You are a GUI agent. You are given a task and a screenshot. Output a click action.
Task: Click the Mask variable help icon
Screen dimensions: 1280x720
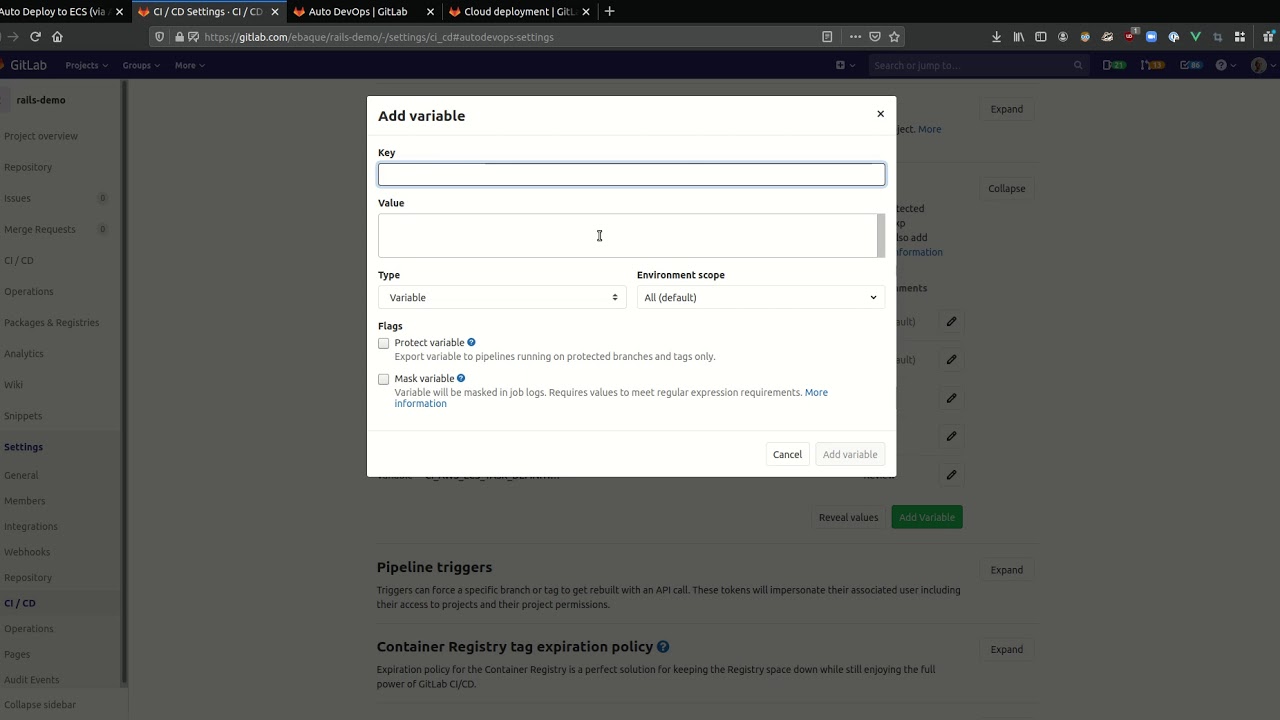(x=461, y=379)
